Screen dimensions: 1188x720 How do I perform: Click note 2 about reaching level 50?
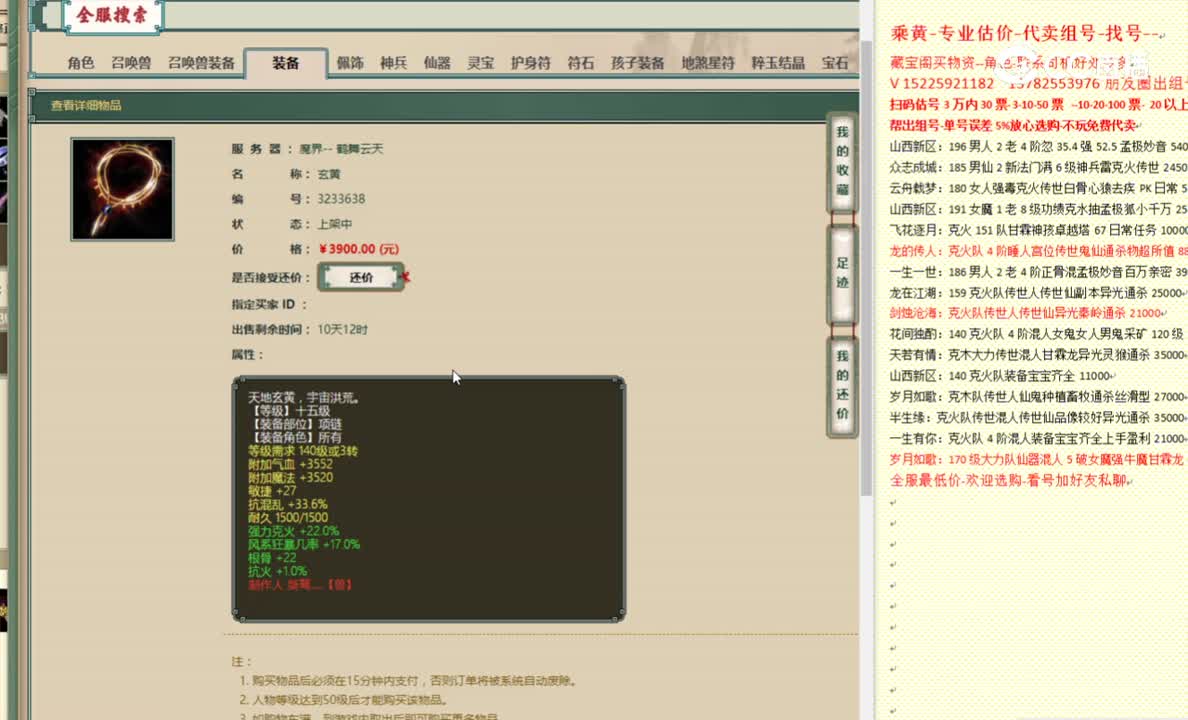[x=343, y=700]
